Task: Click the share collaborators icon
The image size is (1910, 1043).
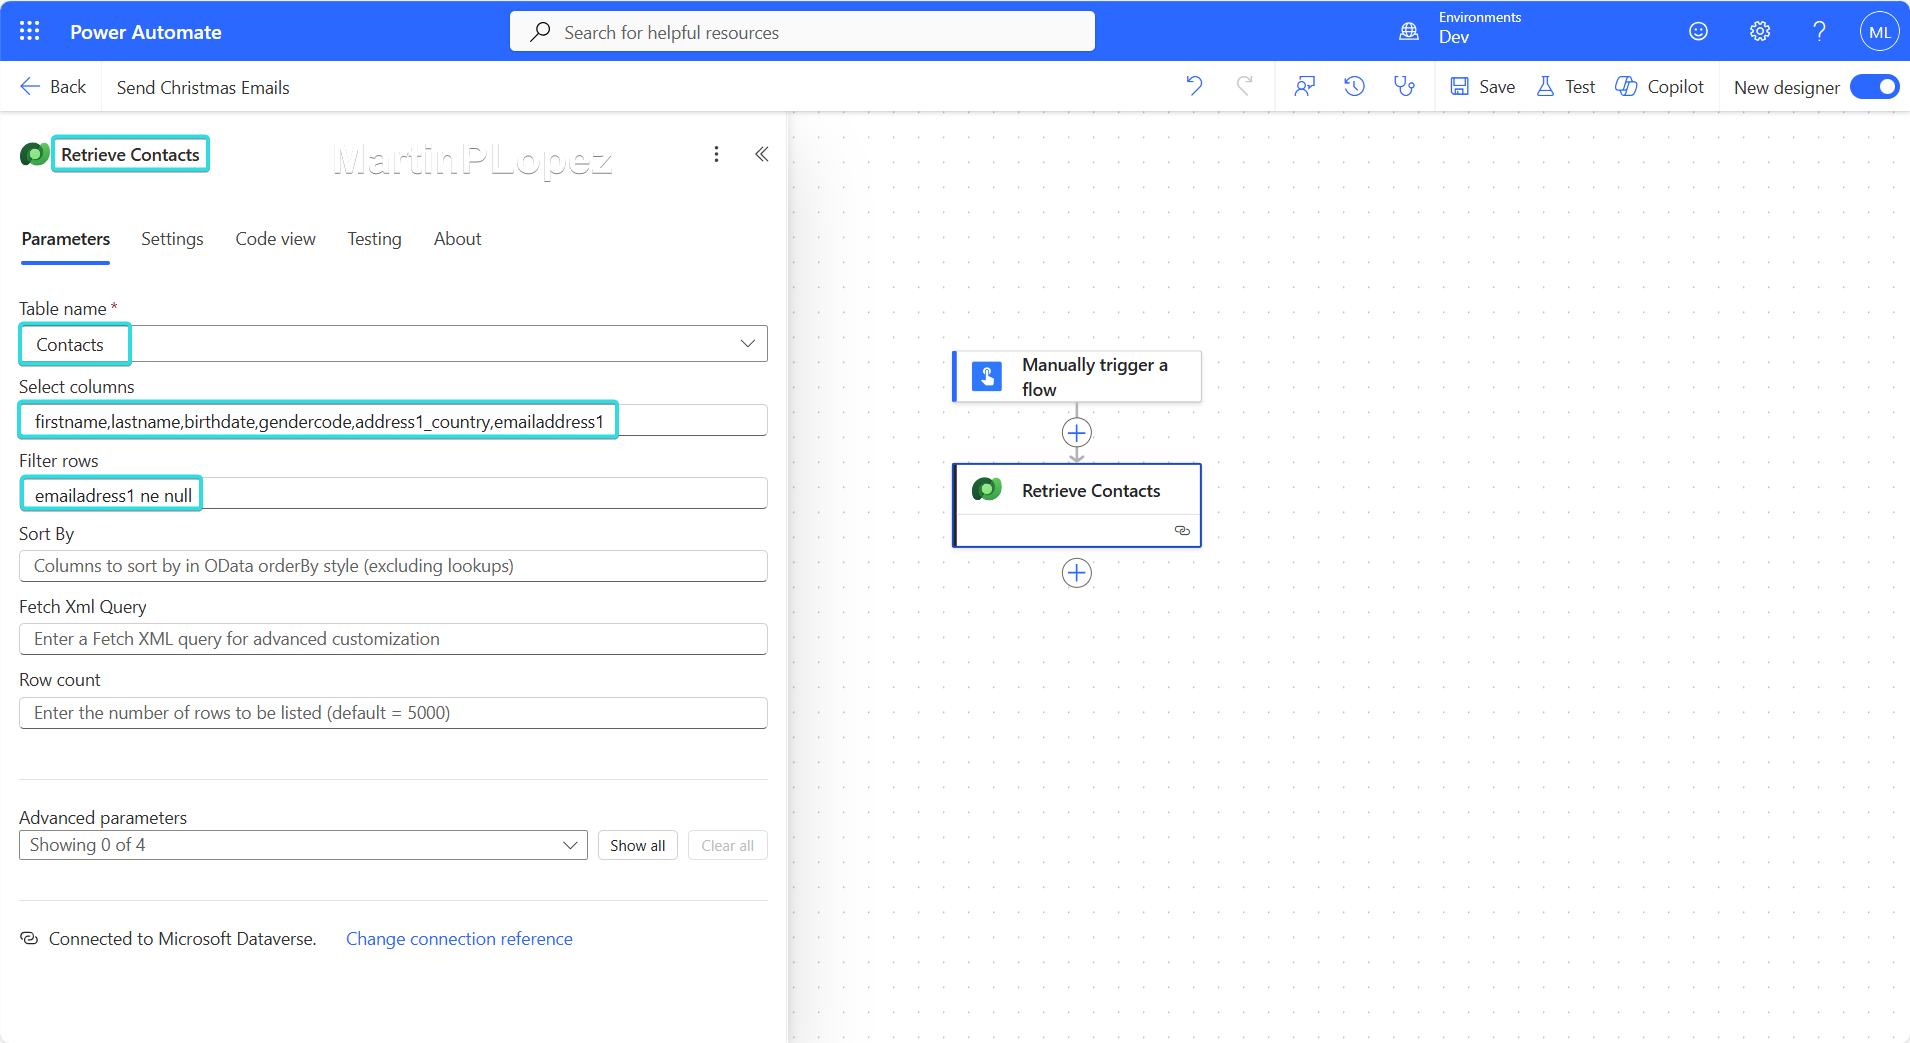Action: point(1304,86)
